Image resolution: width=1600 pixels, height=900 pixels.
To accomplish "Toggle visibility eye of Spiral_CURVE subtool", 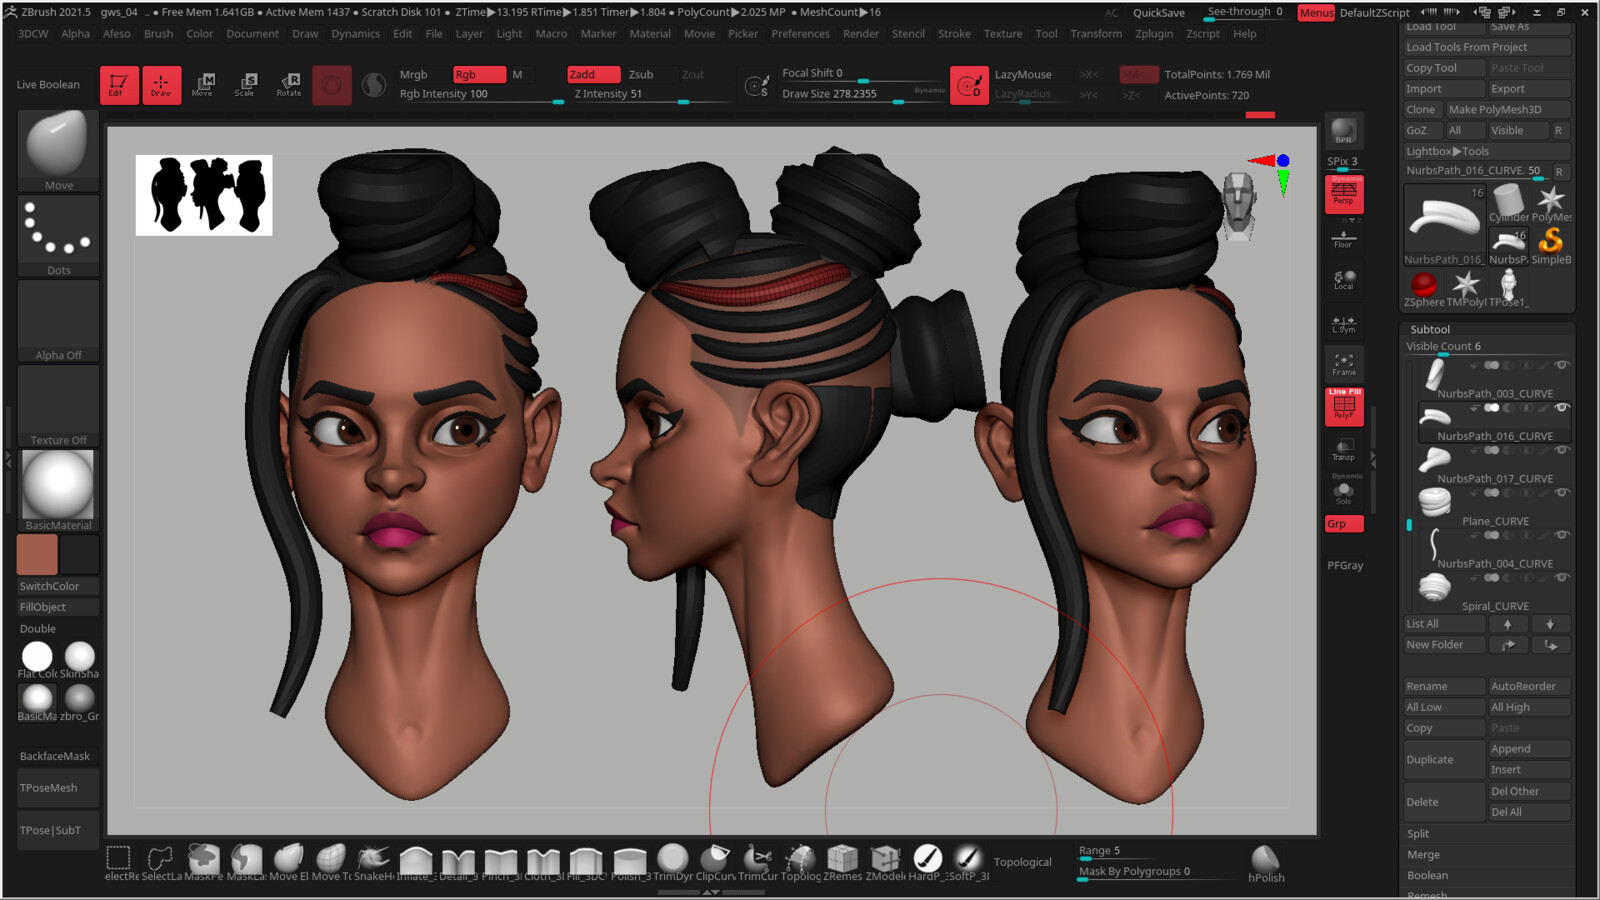I will click(1561, 578).
